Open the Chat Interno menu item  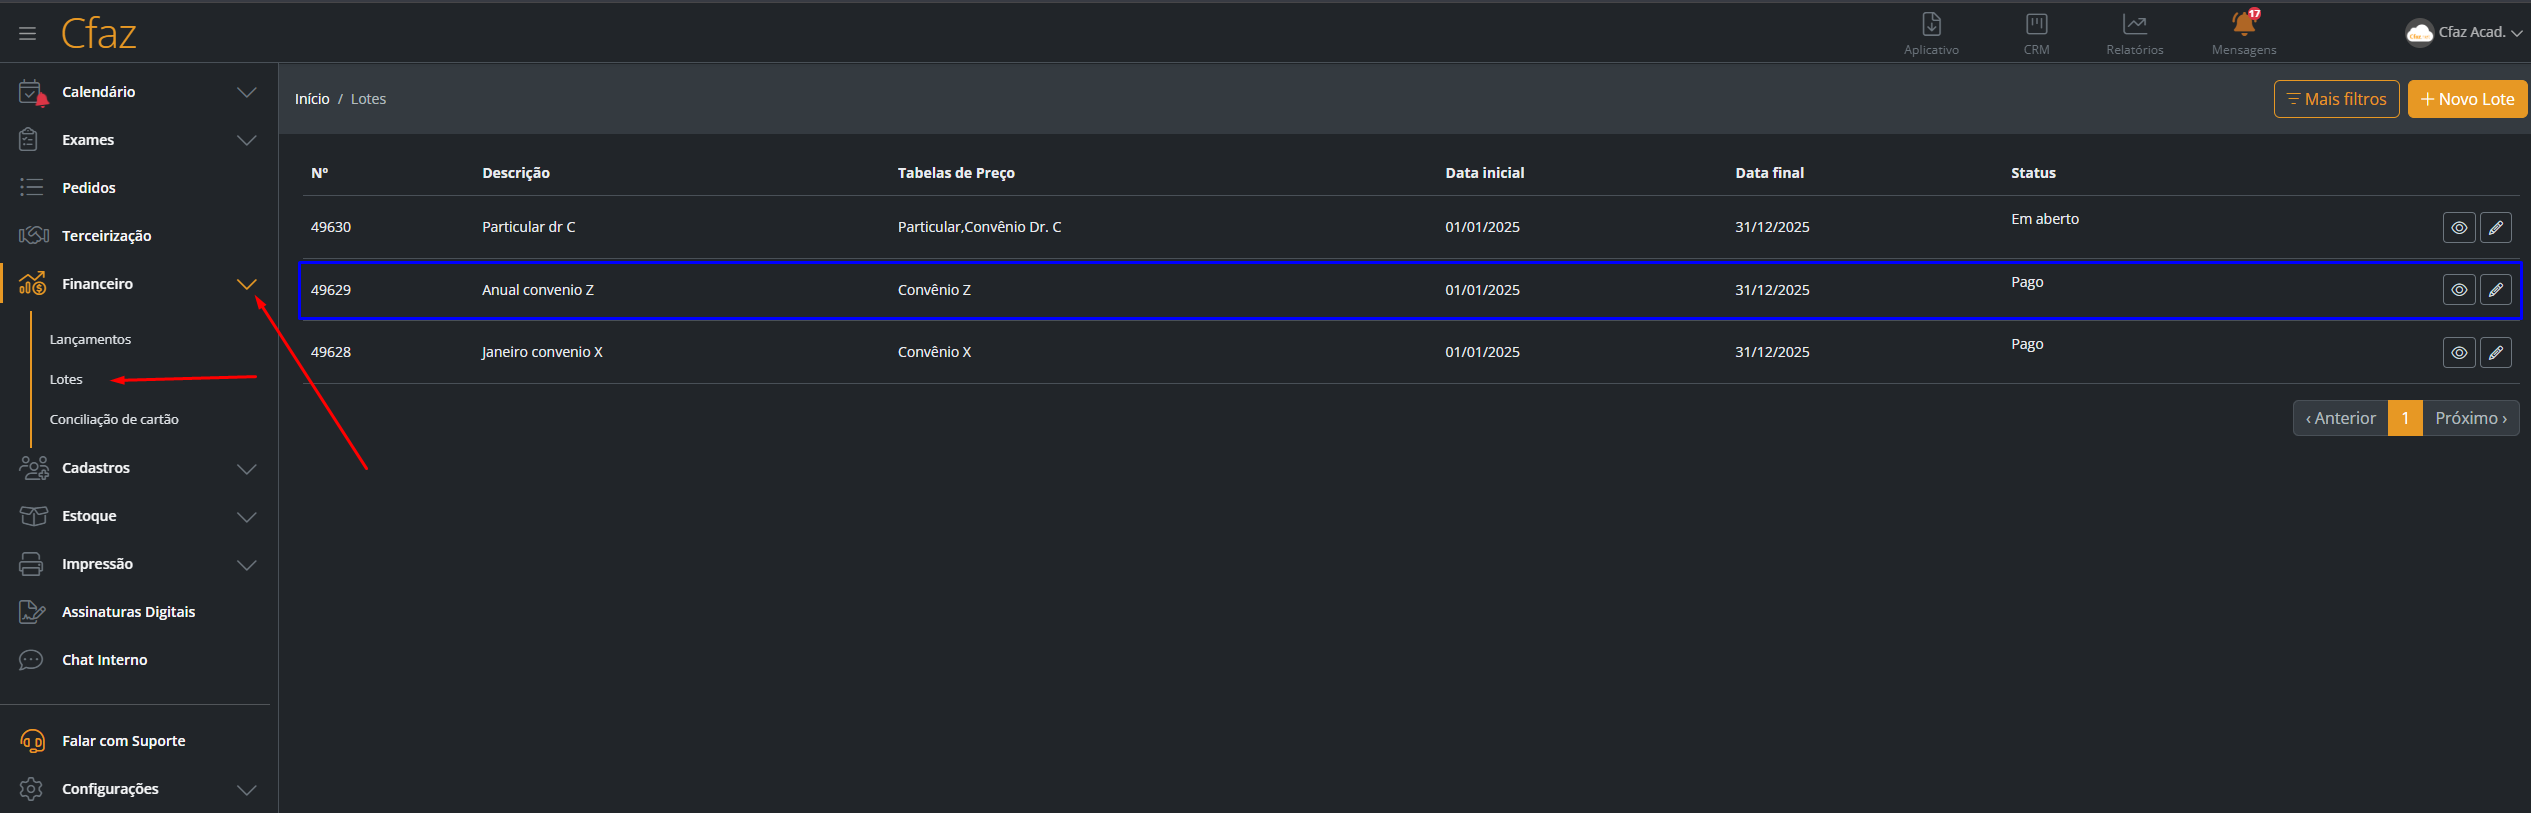pos(105,660)
